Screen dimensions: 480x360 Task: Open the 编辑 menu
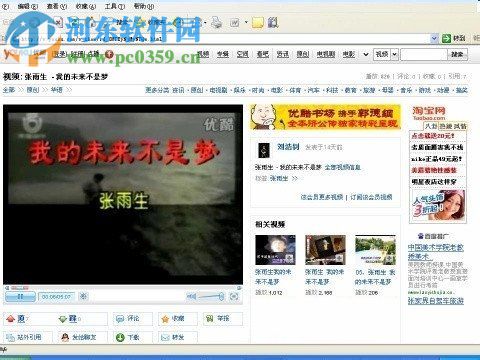(x=28, y=6)
